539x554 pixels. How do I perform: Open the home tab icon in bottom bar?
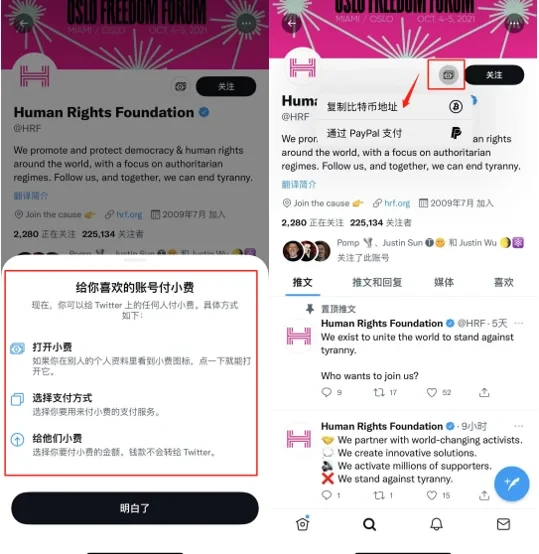[x=303, y=524]
